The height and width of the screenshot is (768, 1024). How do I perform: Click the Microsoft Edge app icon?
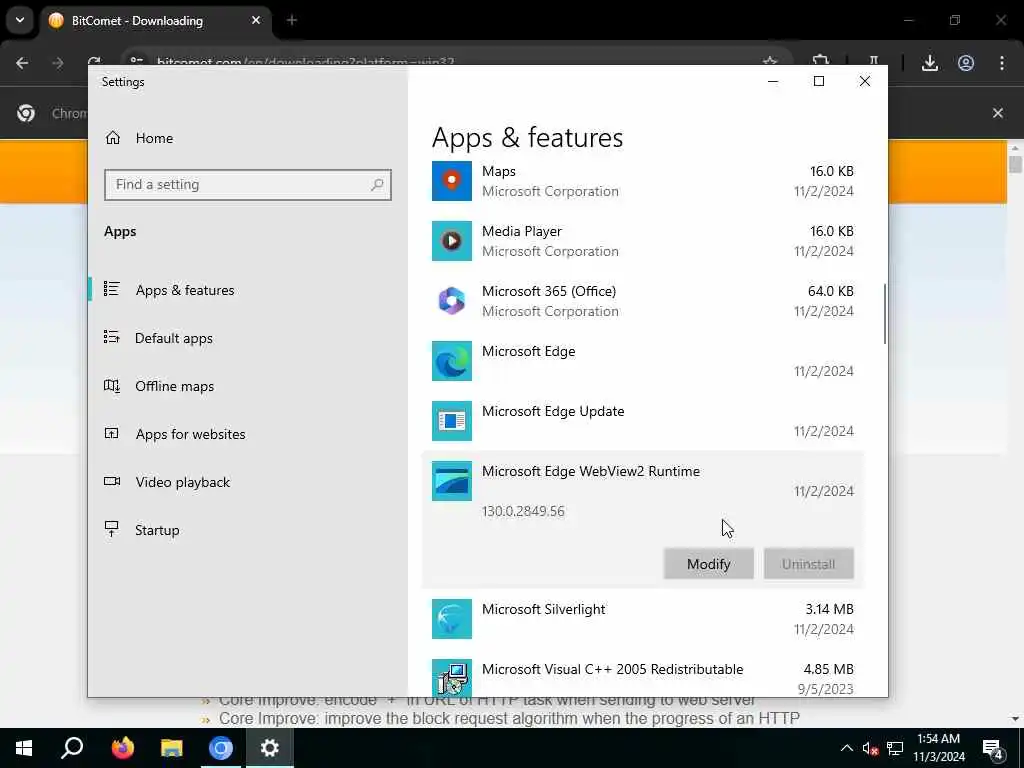pos(451,361)
